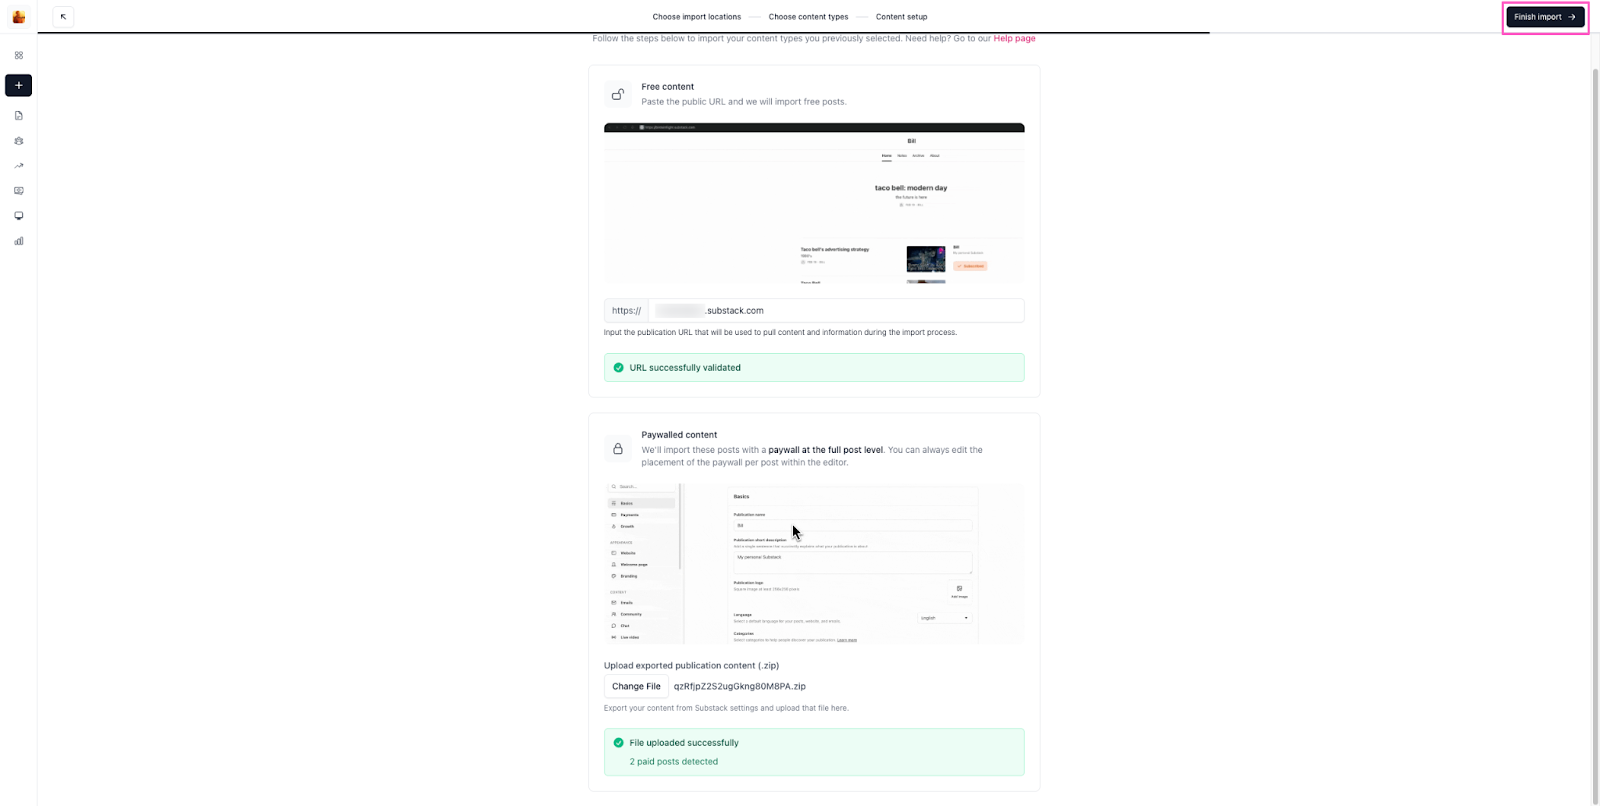Open the posts document icon in sidebar

point(18,116)
